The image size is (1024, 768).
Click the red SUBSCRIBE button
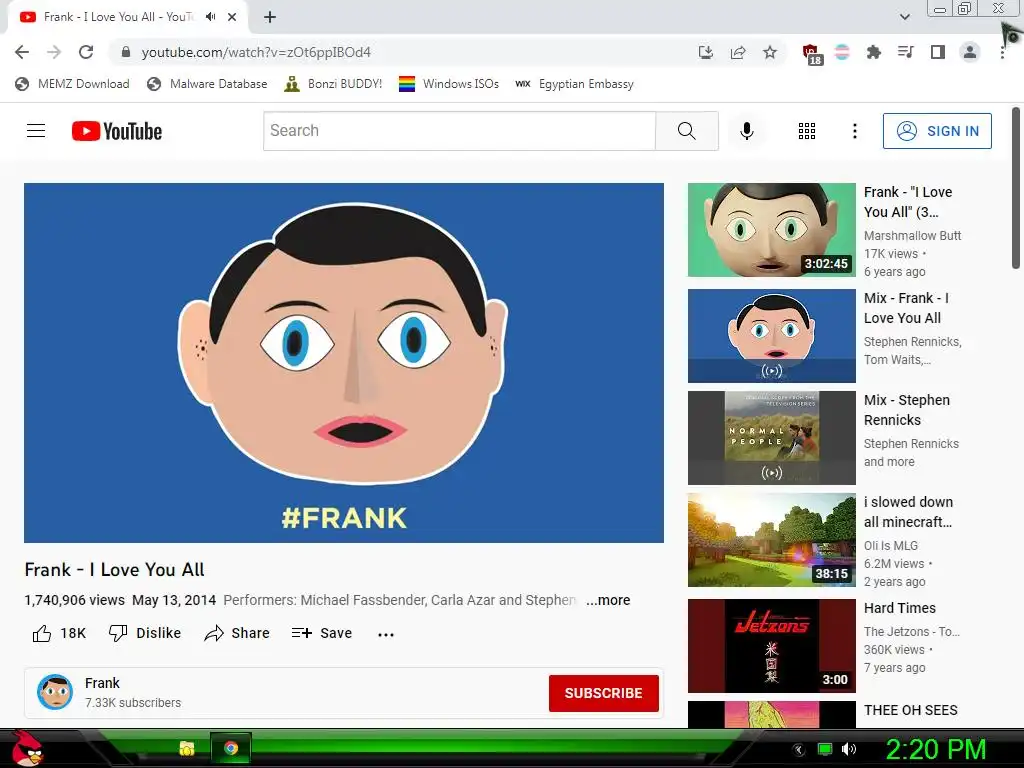[603, 693]
